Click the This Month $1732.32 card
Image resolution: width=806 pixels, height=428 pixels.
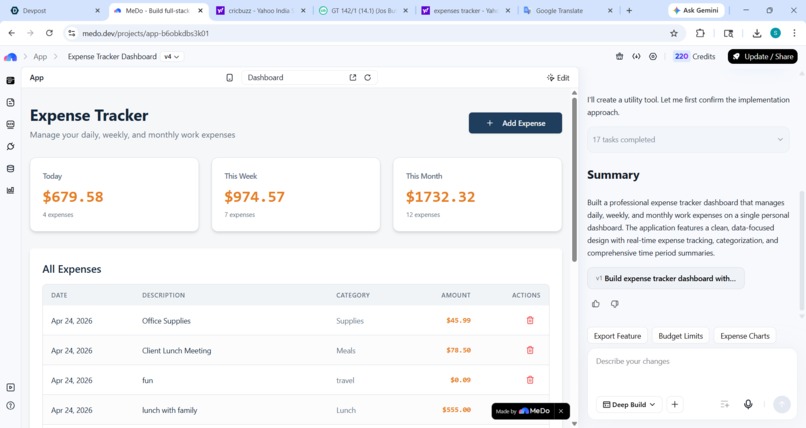point(478,195)
